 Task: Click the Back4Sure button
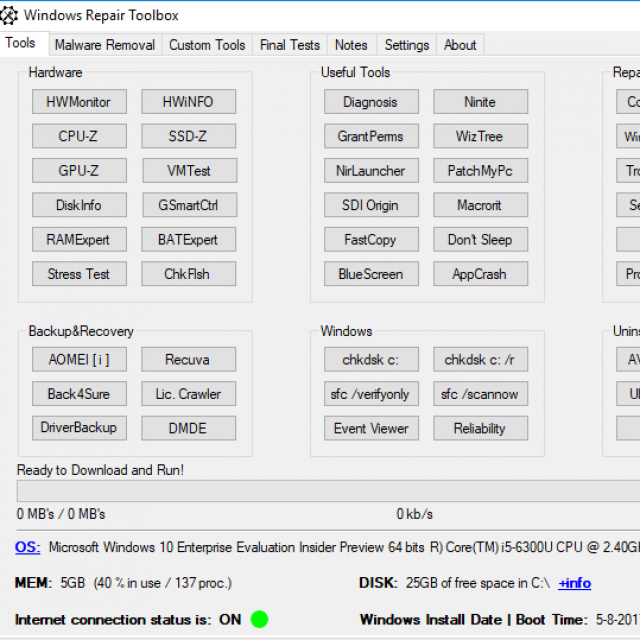(79, 393)
